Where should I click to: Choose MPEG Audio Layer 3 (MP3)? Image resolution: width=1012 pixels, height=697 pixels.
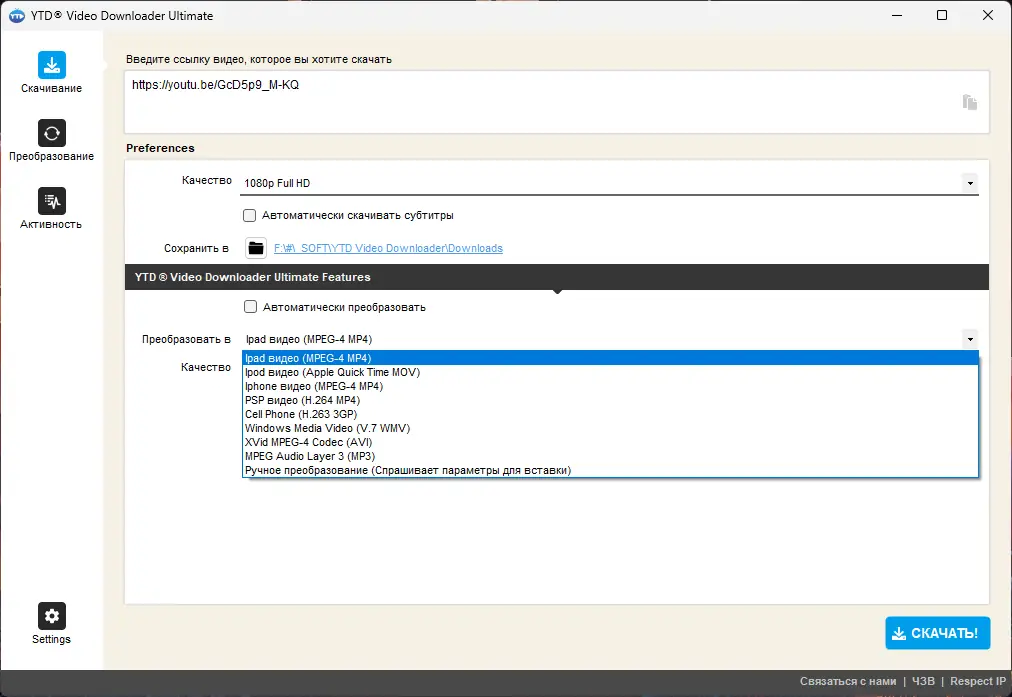tap(611, 456)
